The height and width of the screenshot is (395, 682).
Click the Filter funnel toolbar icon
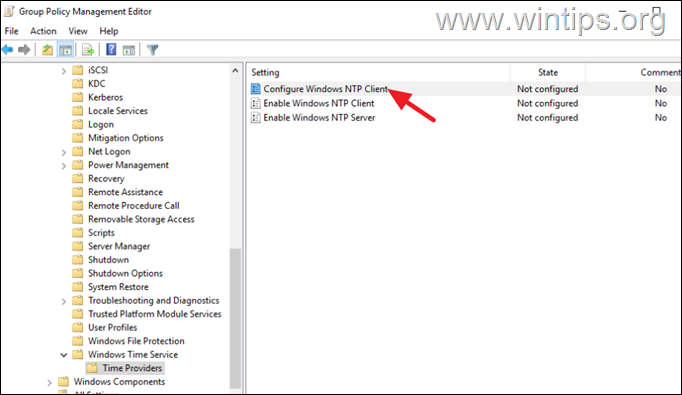coord(152,50)
